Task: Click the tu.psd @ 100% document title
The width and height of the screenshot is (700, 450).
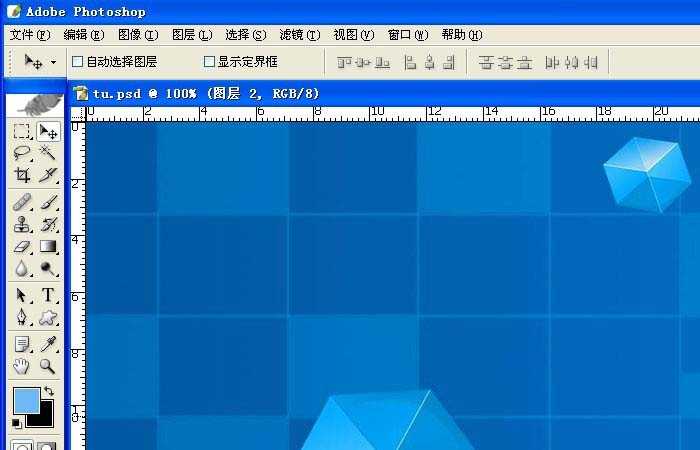Action: point(207,94)
